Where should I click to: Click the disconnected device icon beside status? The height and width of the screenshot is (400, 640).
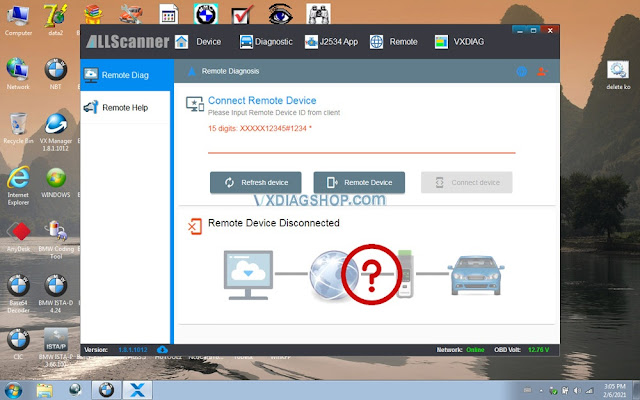click(x=195, y=226)
